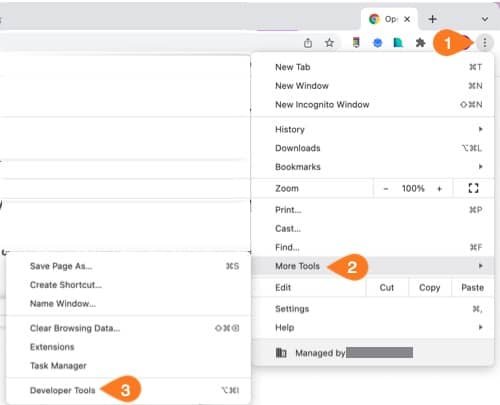Click the multicolor bookmark extension icon

tap(356, 43)
